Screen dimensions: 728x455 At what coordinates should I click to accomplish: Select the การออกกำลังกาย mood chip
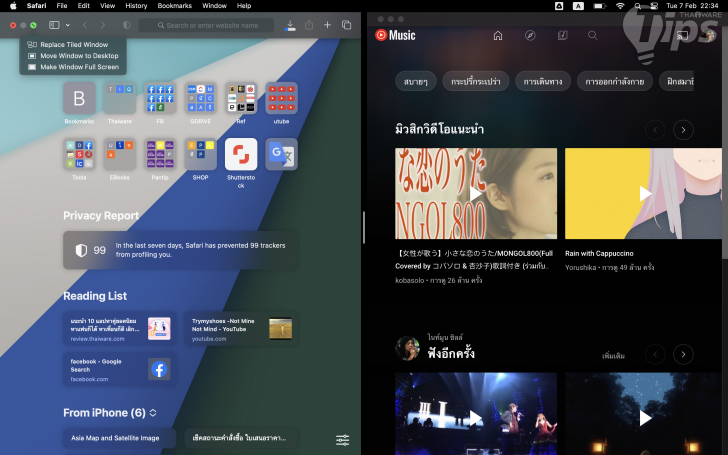pos(614,81)
